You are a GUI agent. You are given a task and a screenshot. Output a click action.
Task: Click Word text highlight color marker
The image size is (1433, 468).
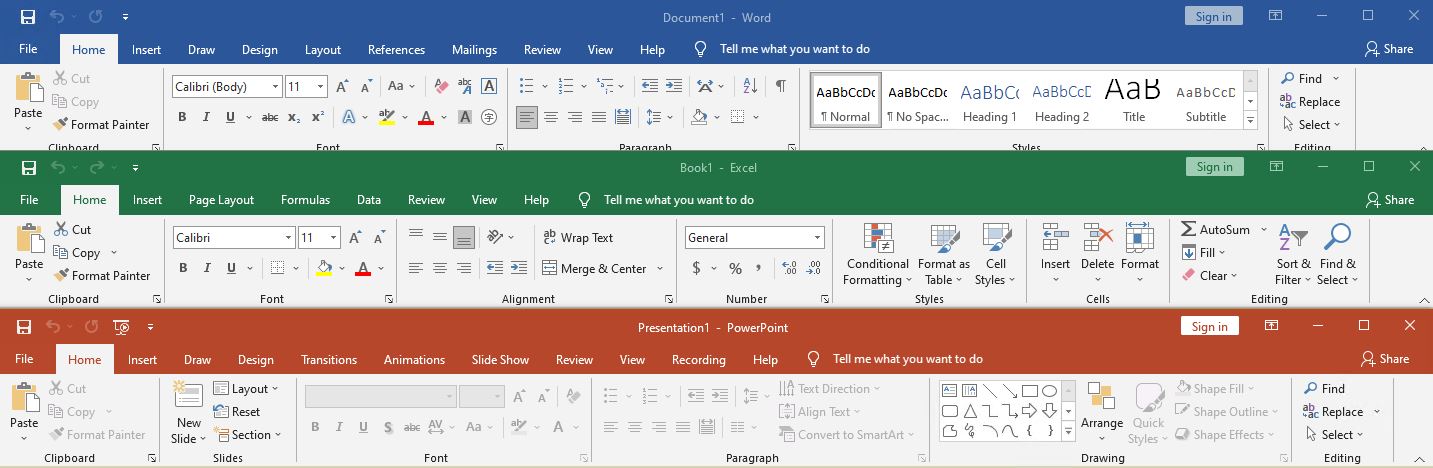387,117
